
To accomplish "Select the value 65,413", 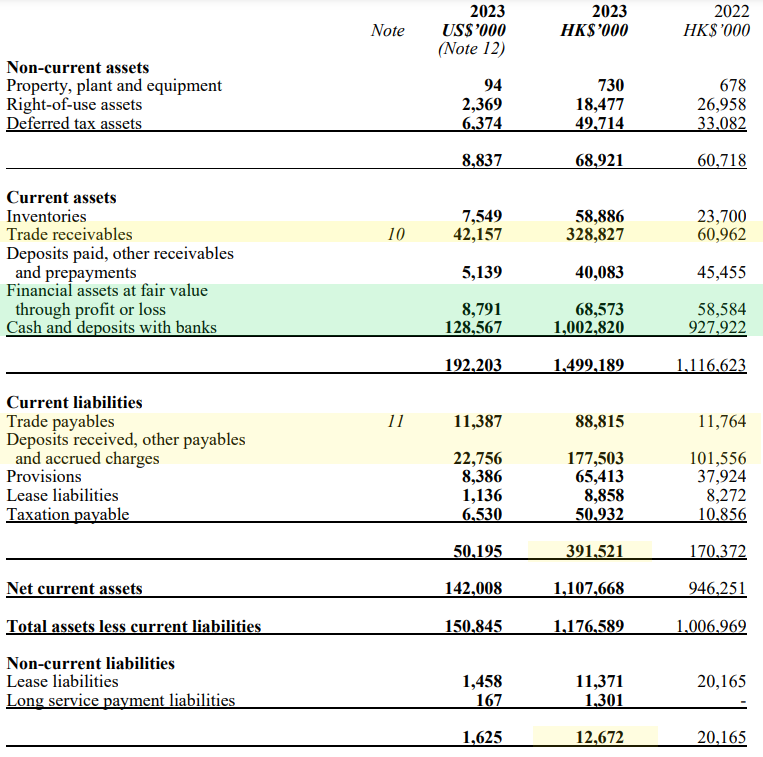I will click(600, 477).
